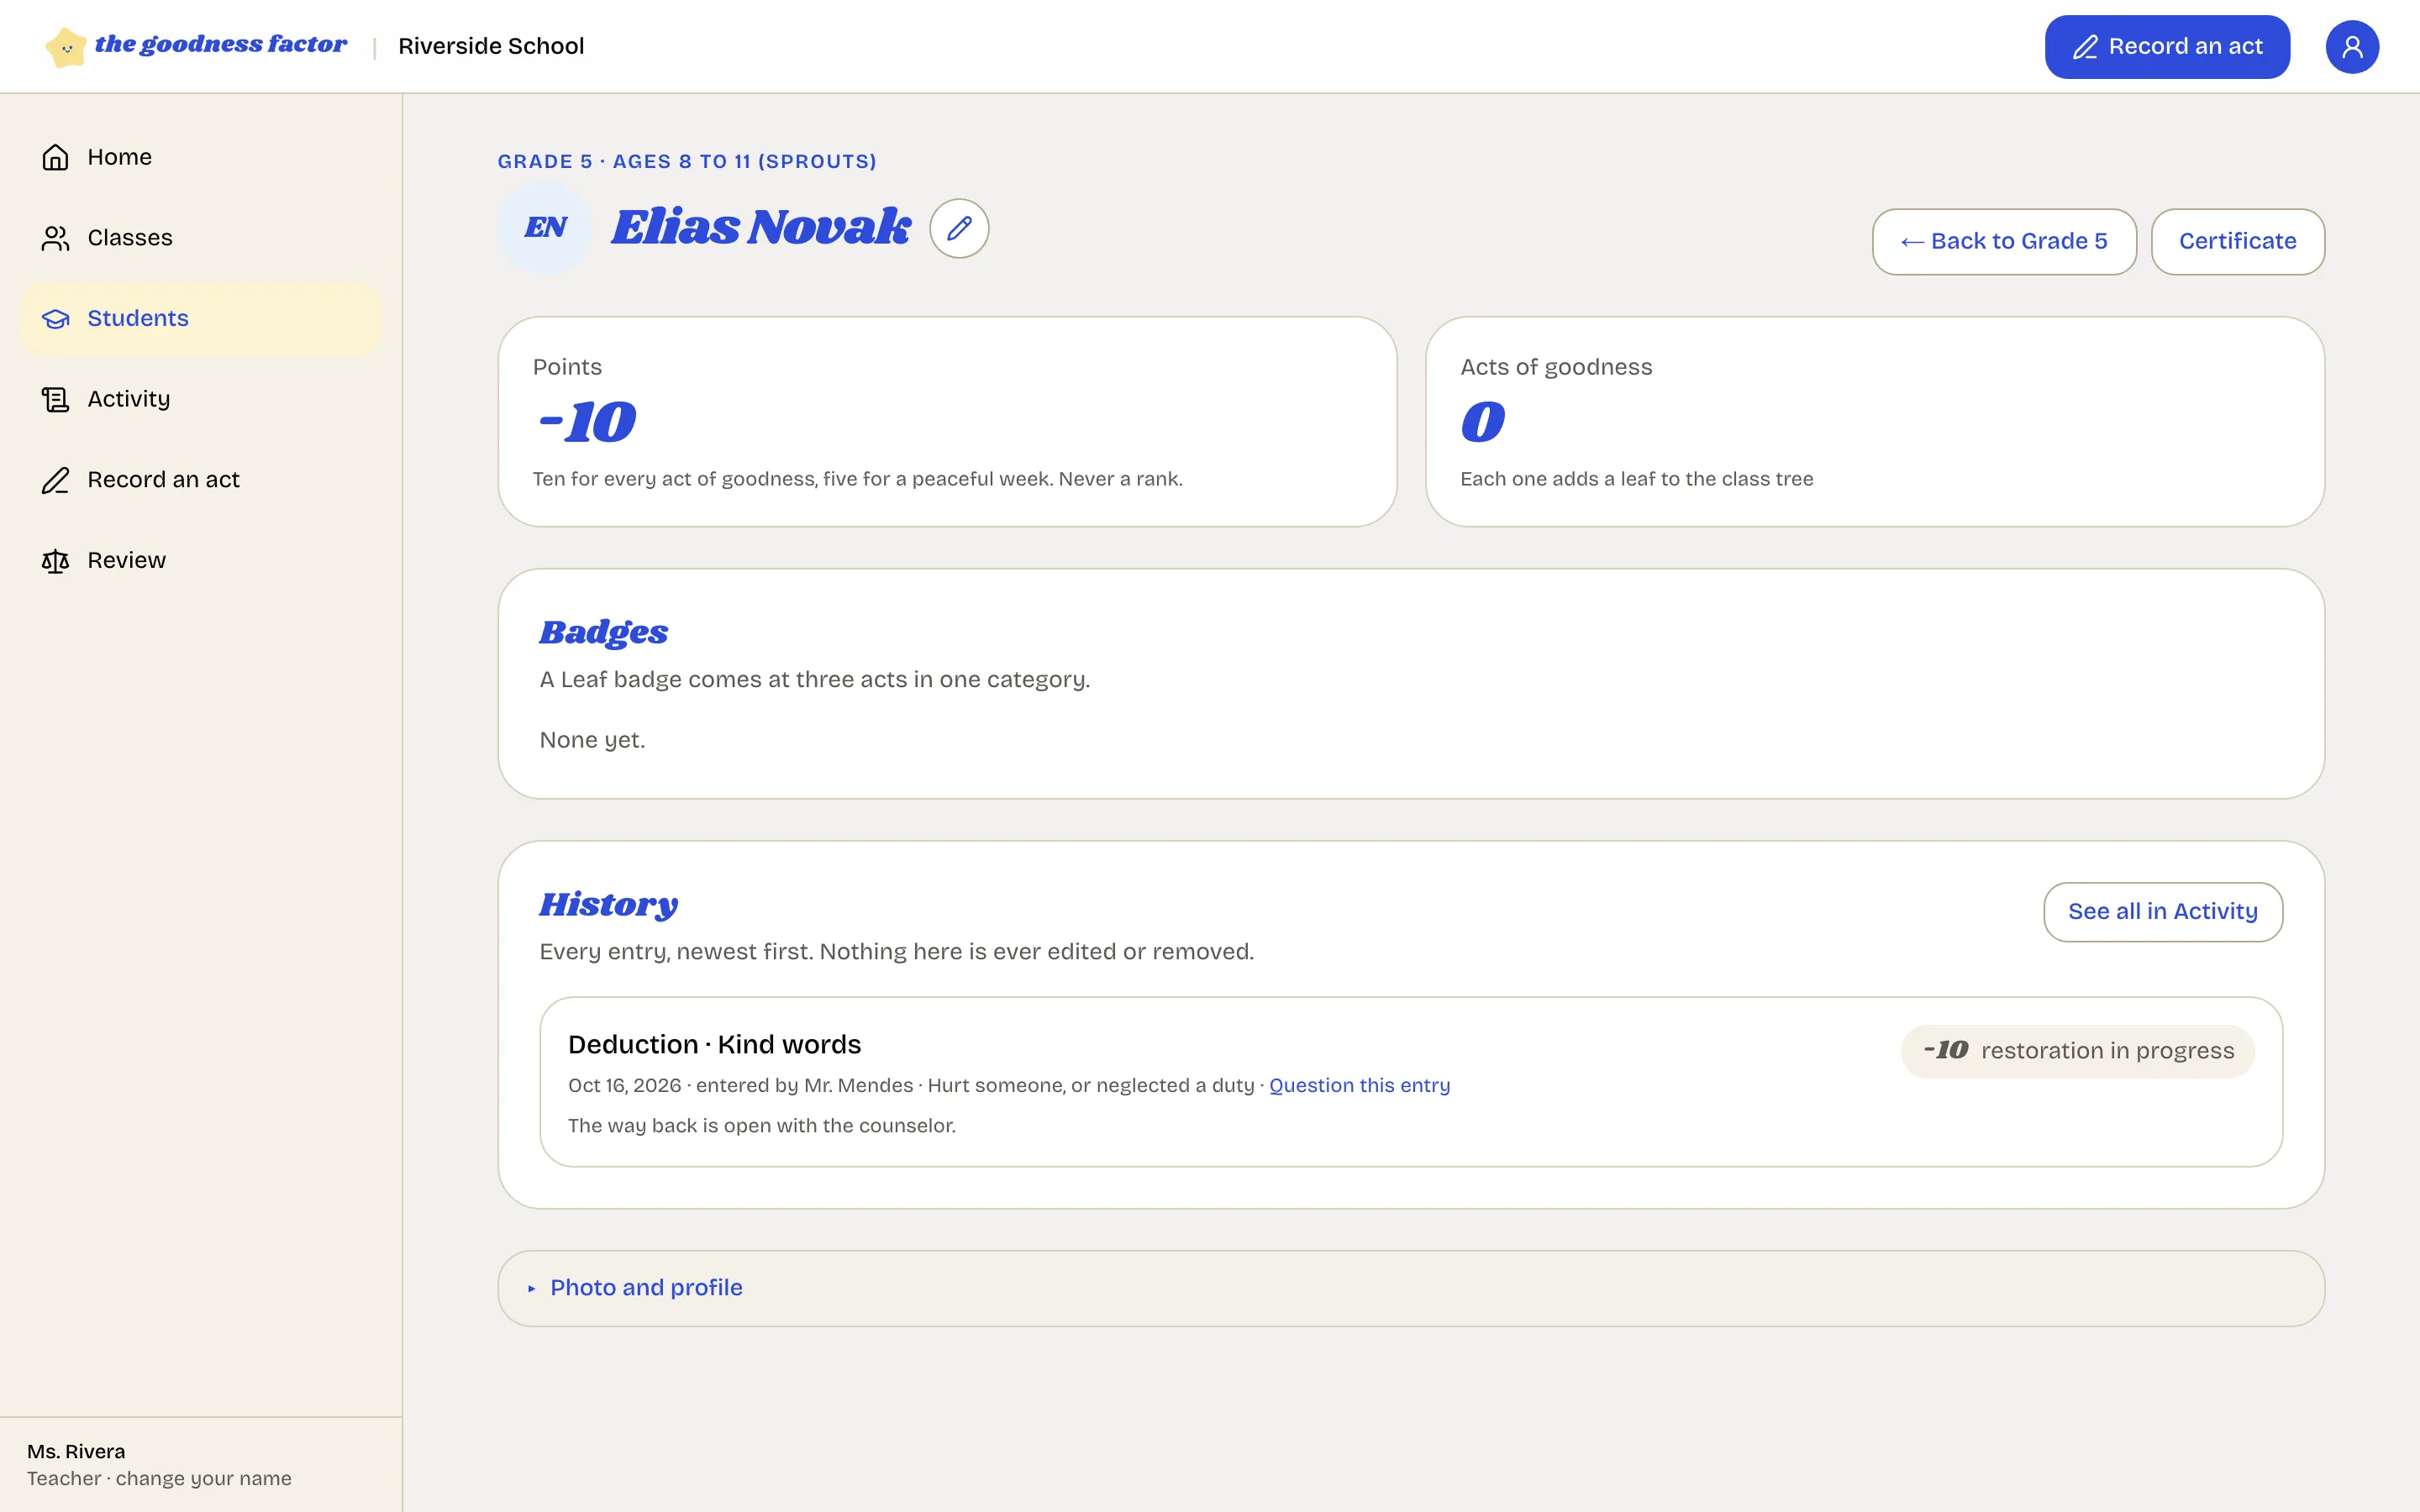Click the Home house icon in sidebar

pos(55,157)
